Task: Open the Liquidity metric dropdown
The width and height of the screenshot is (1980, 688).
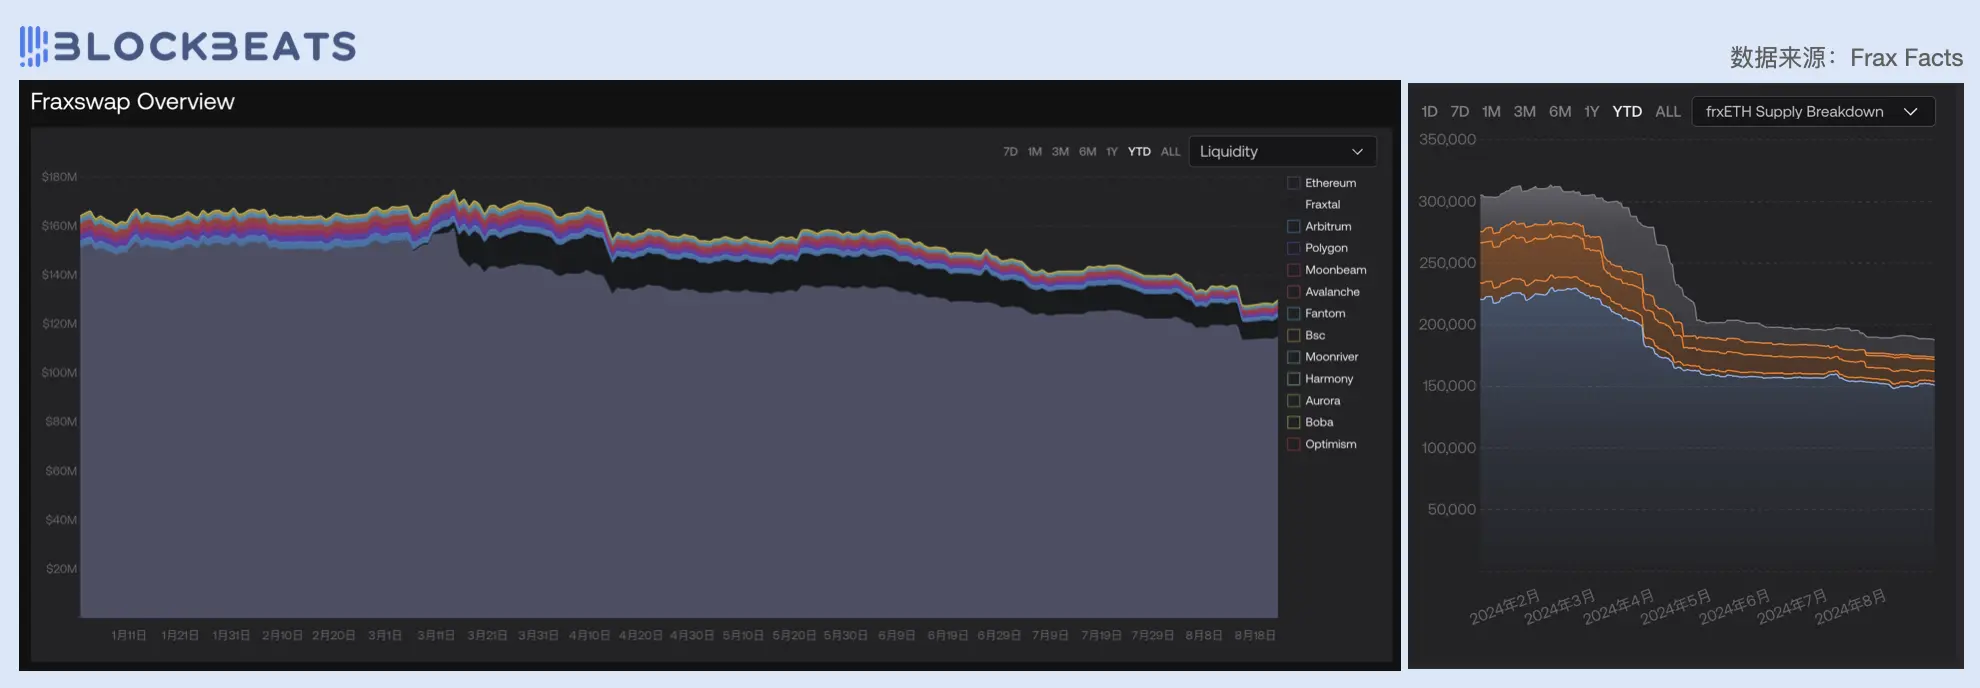Action: click(1280, 152)
